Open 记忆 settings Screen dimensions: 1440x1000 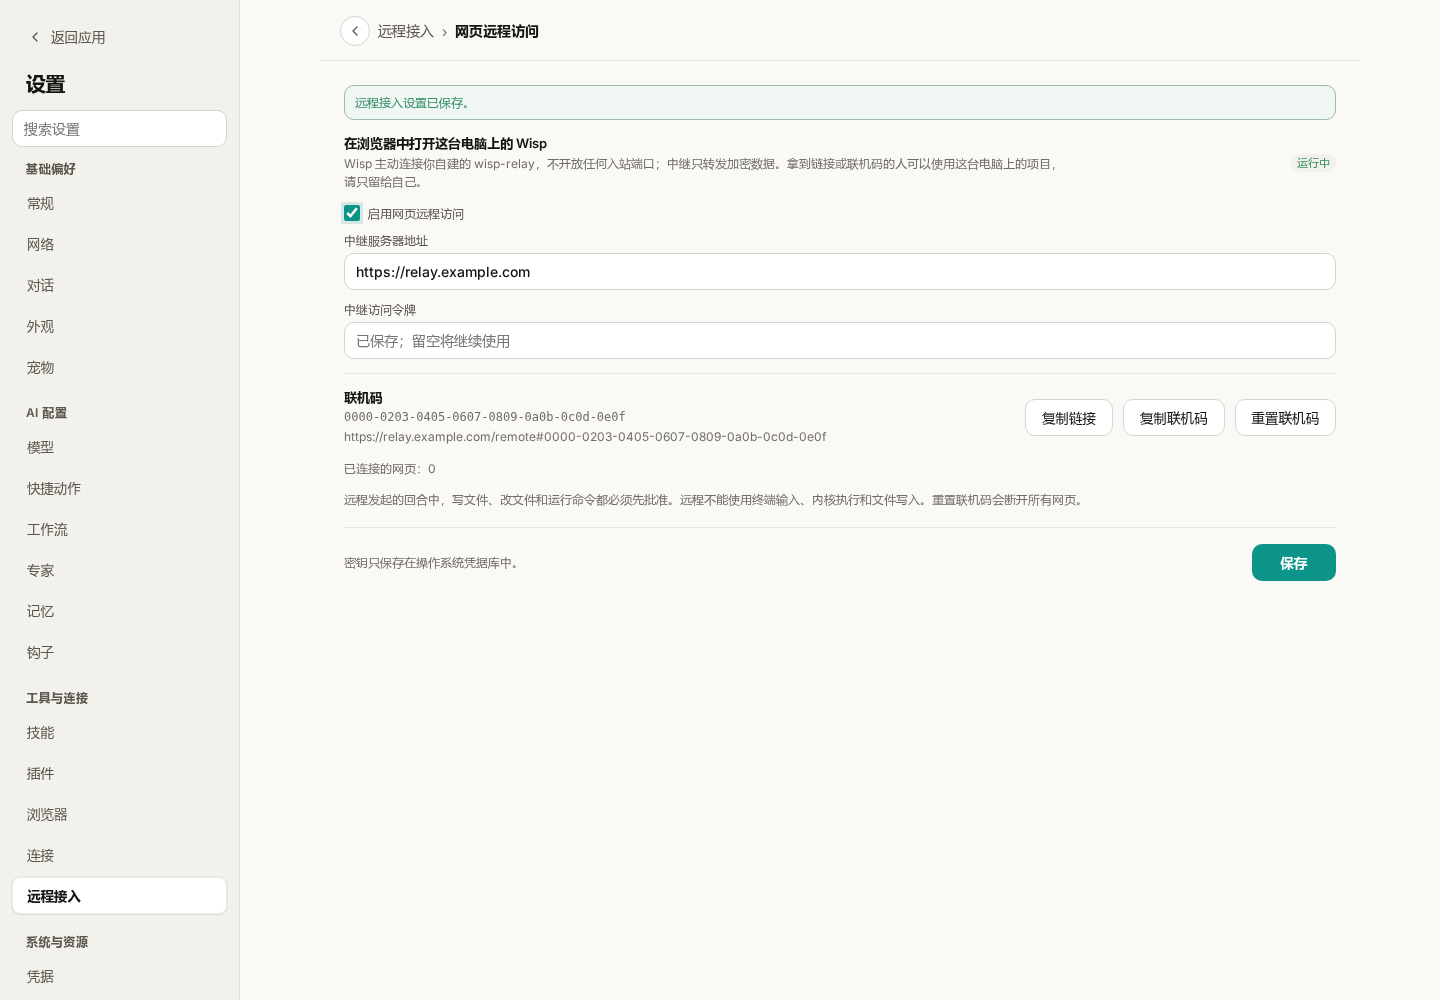(x=119, y=611)
